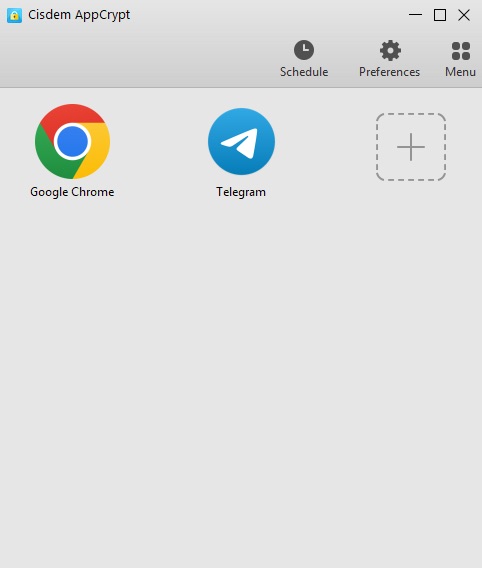Click the Cisdem AppCrypt title text

pyautogui.click(x=79, y=15)
